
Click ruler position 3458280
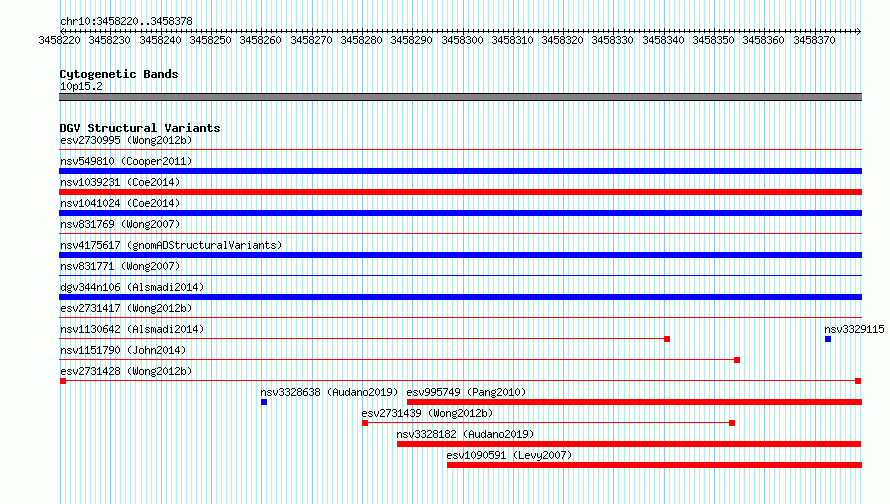coord(362,40)
